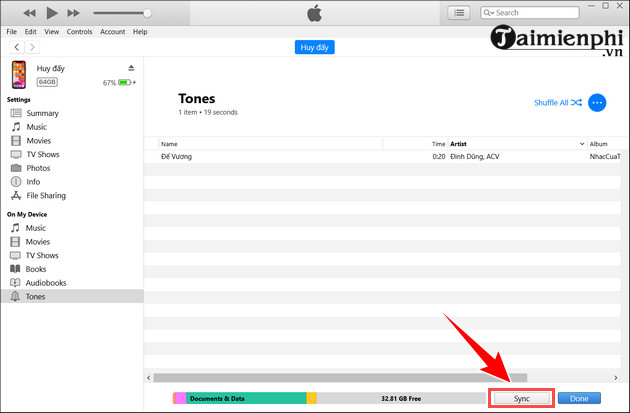The image size is (630, 413).
Task: Click the 1 item • 19 seconds text
Action: point(208,112)
